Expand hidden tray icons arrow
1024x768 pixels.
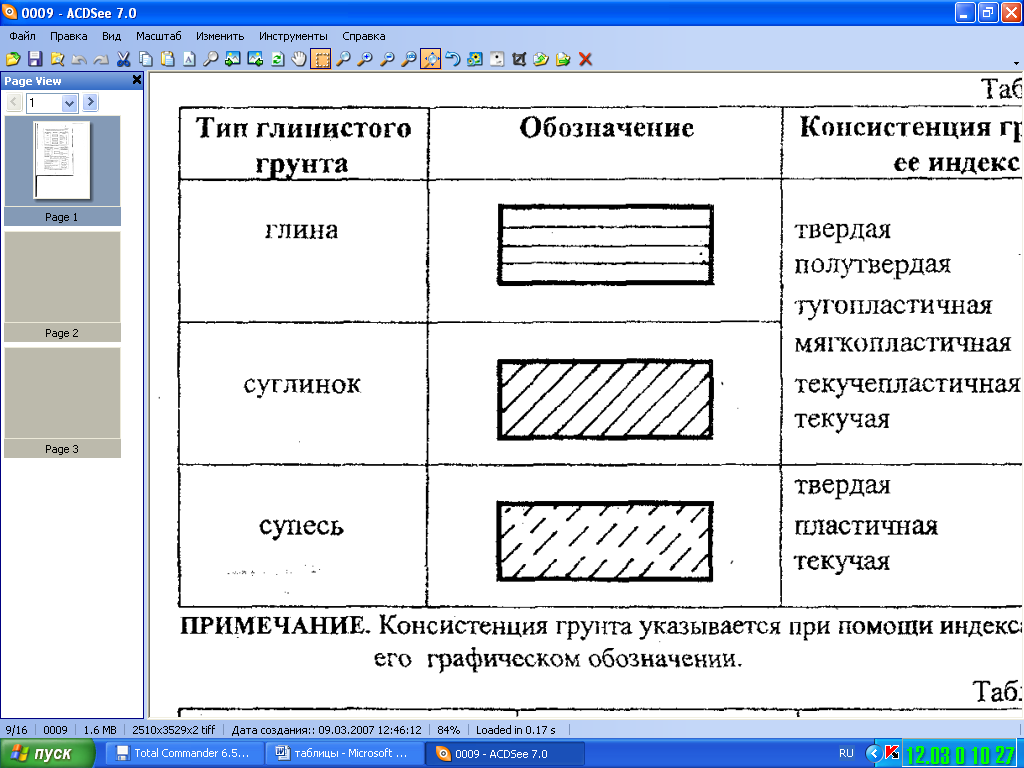(x=873, y=753)
